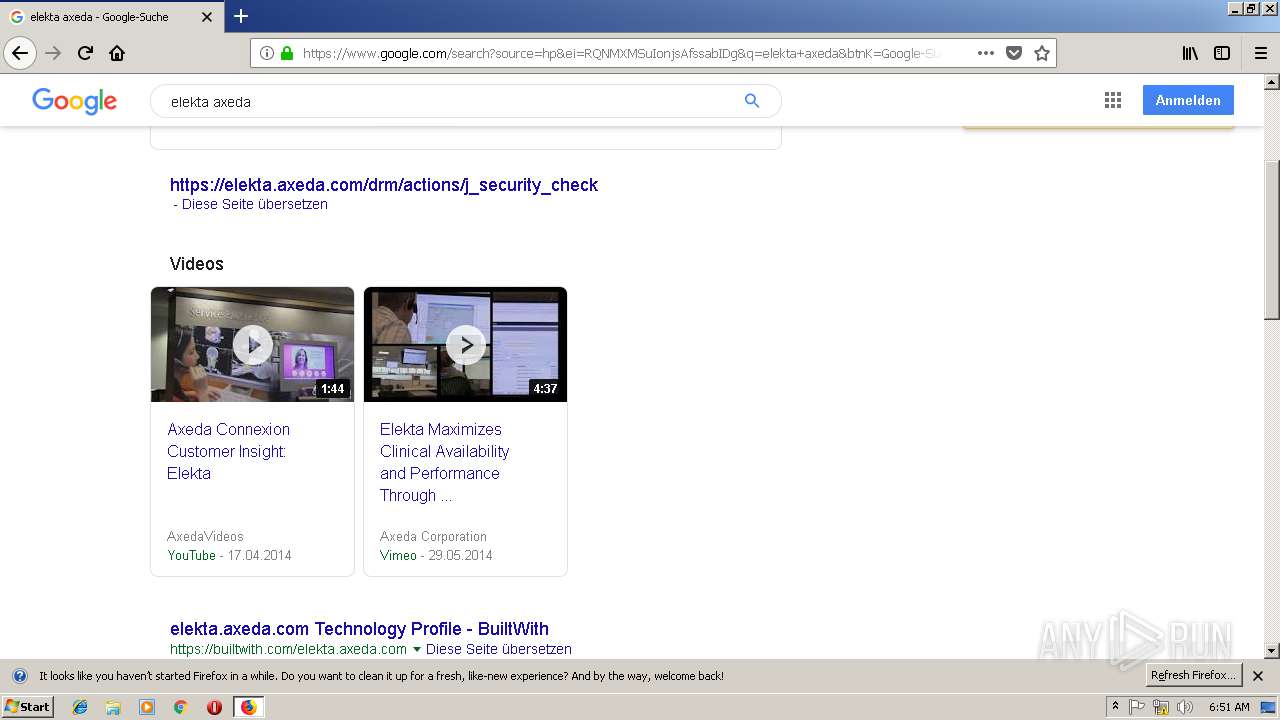This screenshot has height=720, width=1280.
Task: Expand the builtwith.com URL dropdown arrow
Action: (x=417, y=650)
